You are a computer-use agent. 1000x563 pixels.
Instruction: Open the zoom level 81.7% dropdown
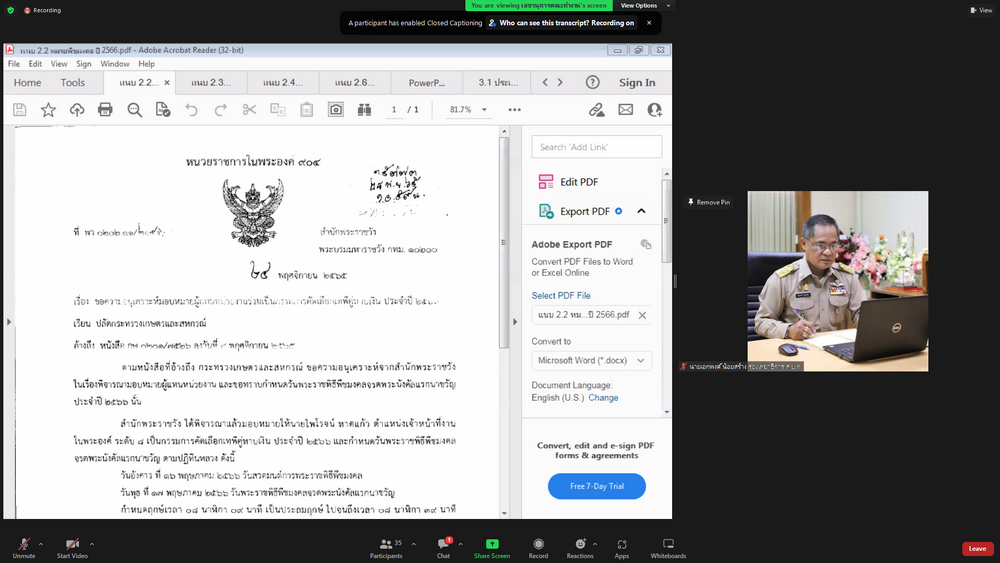tap(484, 110)
